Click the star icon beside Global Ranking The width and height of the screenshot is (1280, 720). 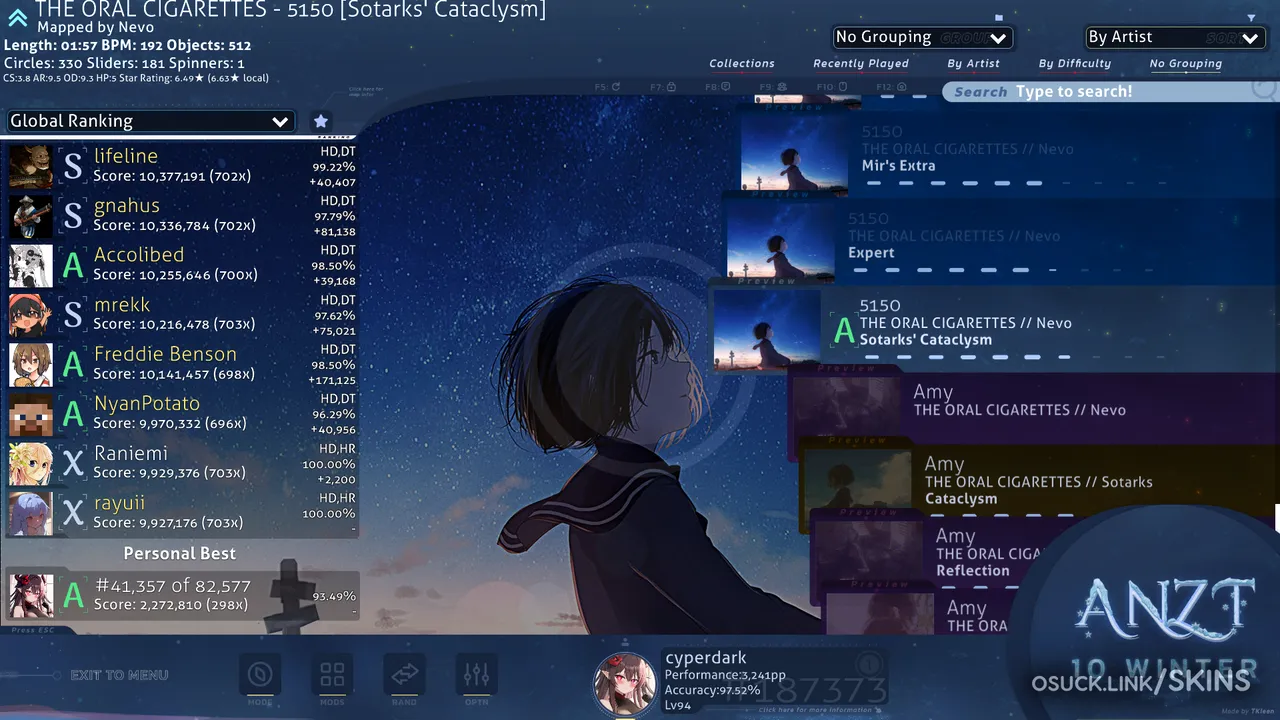(x=321, y=121)
